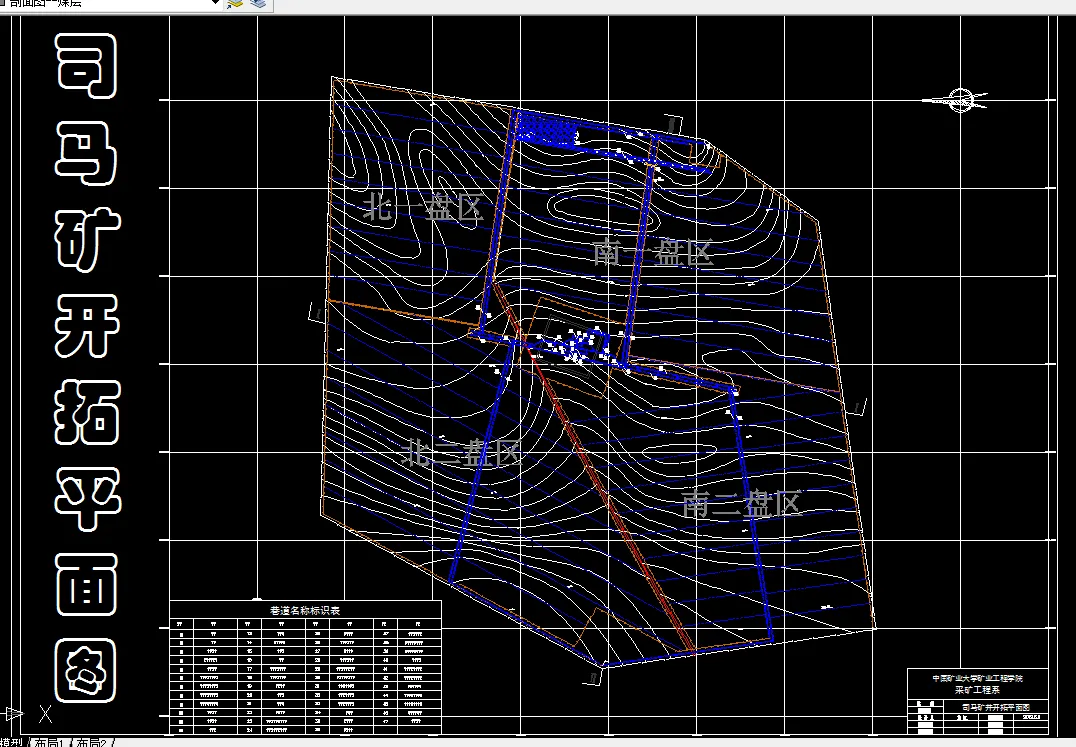Select the 南一盘区 label in the drawing
Viewport: 1076px width, 747px height.
[x=653, y=252]
